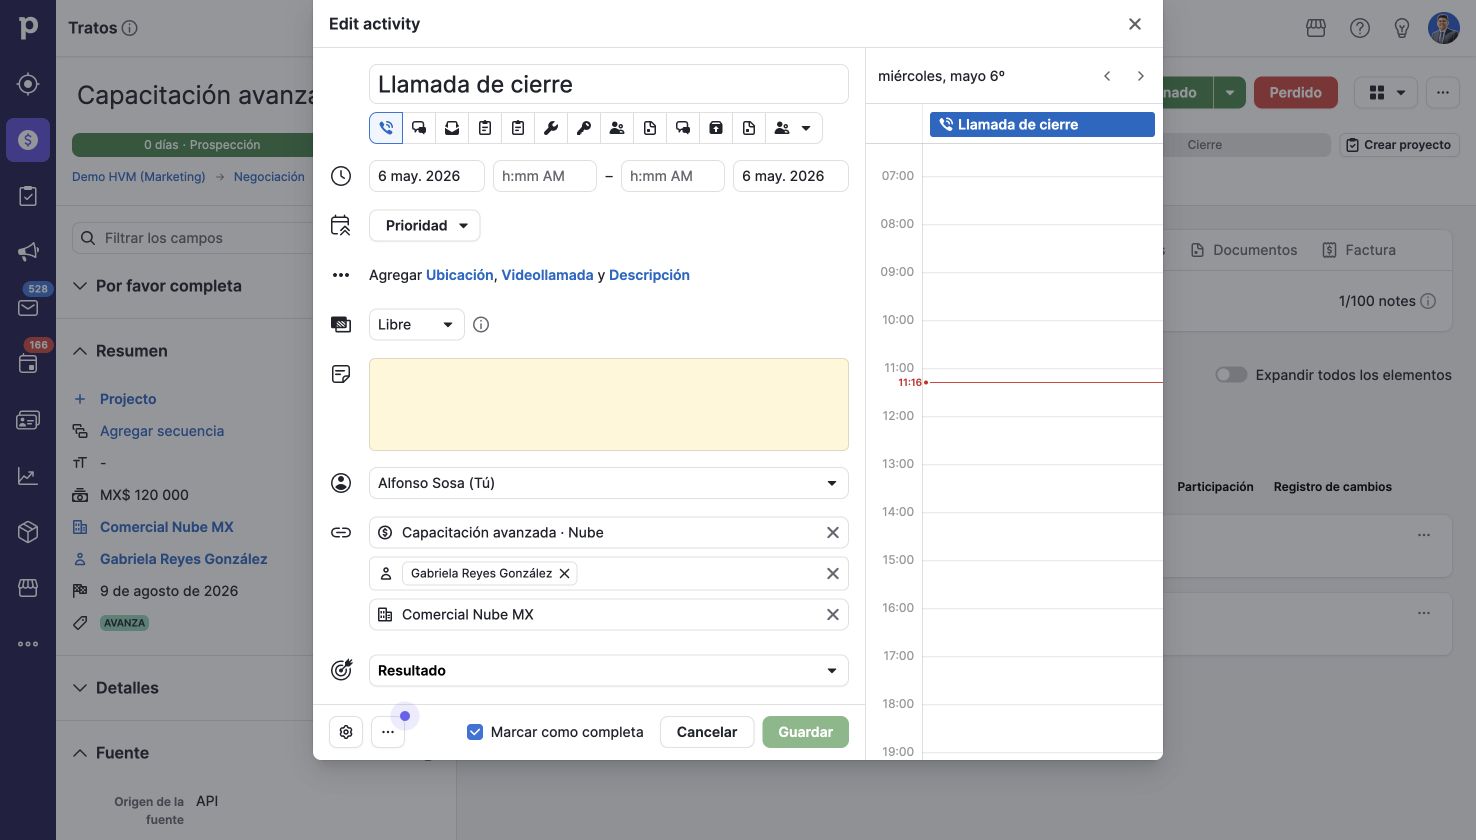
Task: Open the Prioridad dropdown
Action: click(x=425, y=226)
